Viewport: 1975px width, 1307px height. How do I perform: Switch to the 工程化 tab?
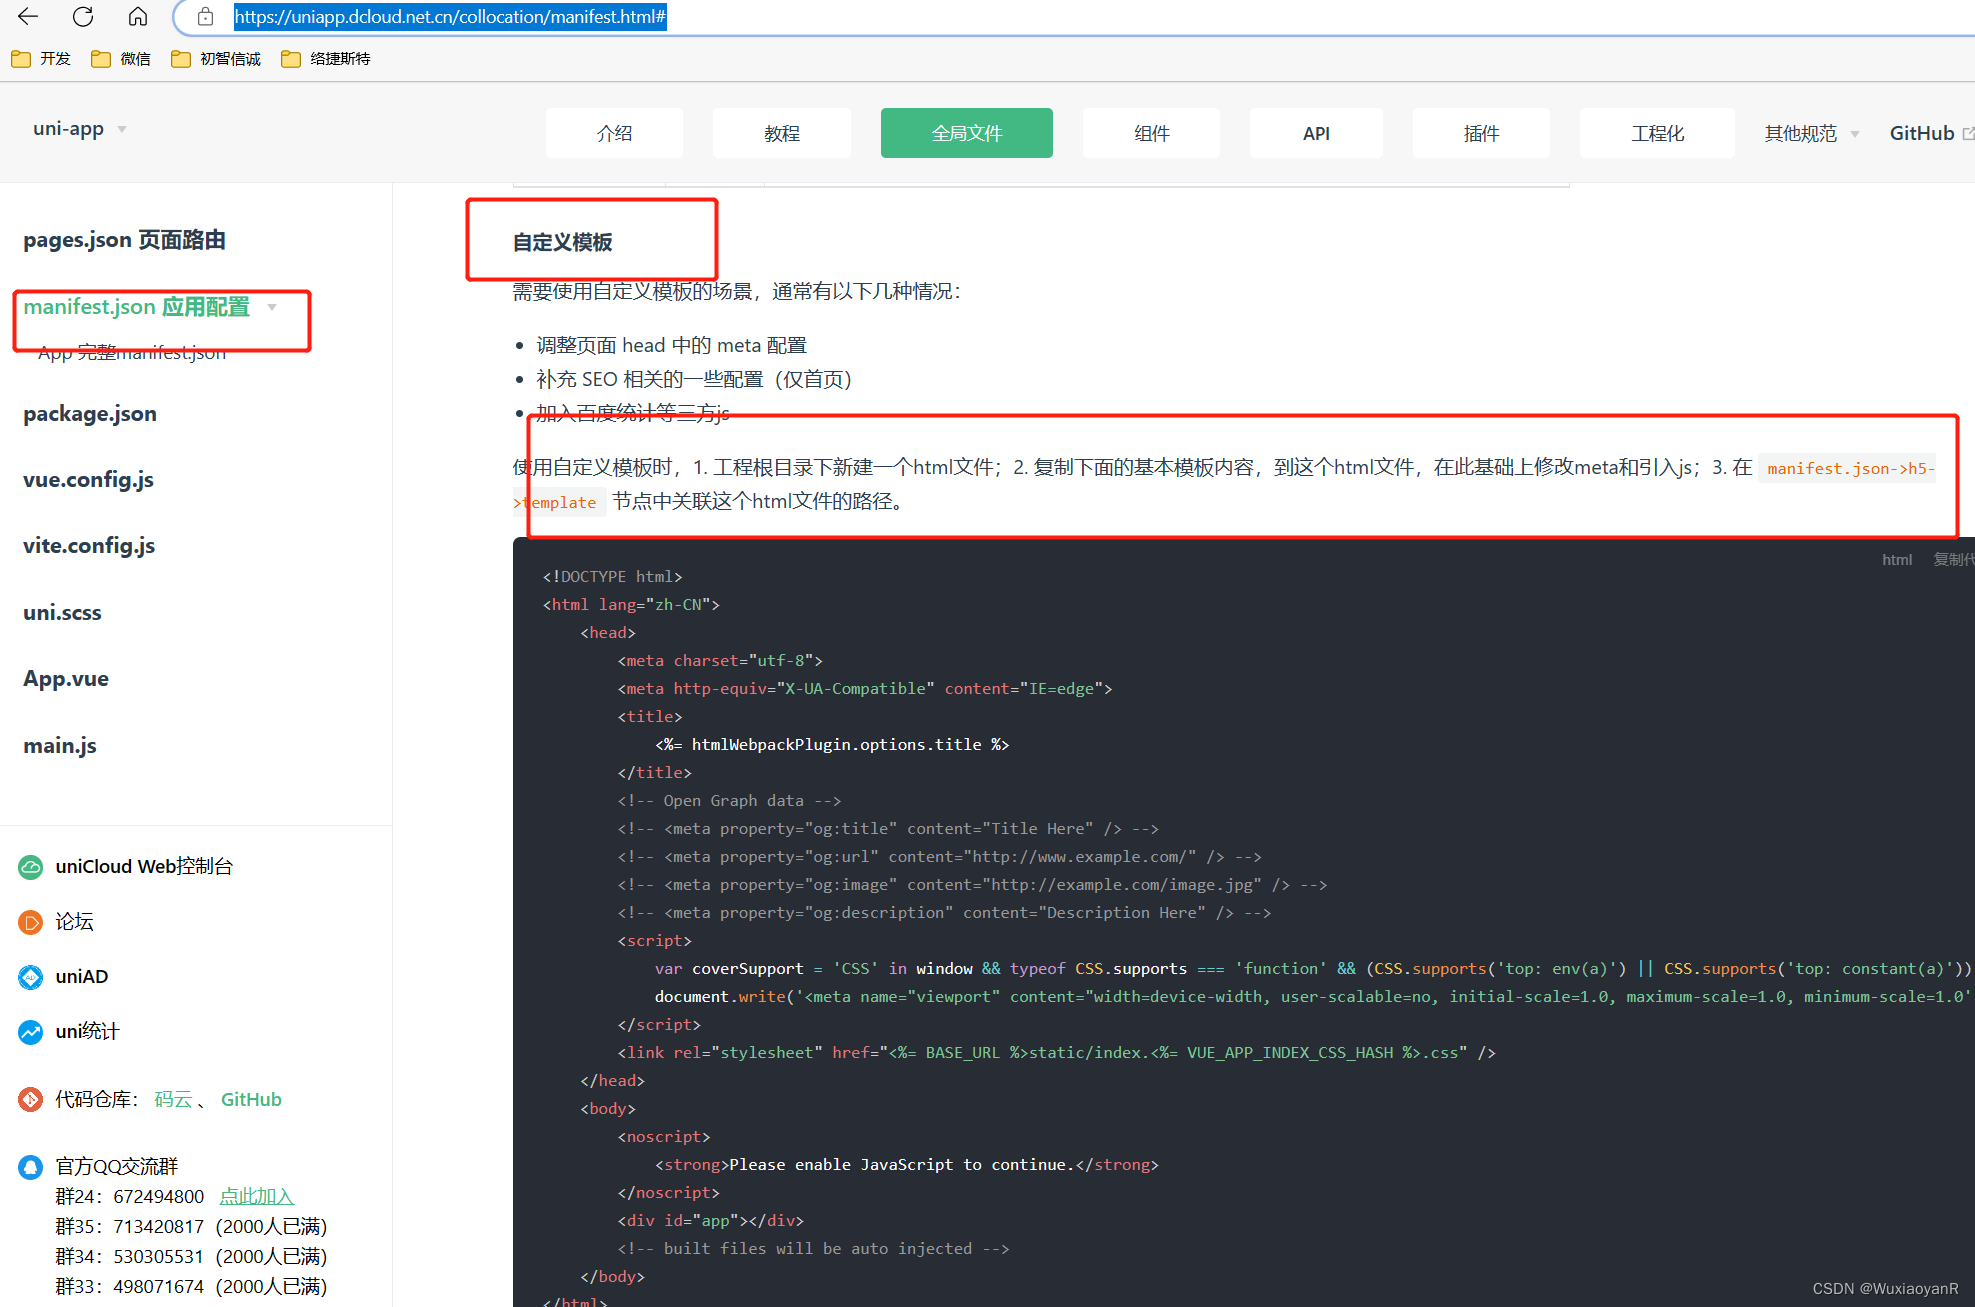(x=1656, y=132)
